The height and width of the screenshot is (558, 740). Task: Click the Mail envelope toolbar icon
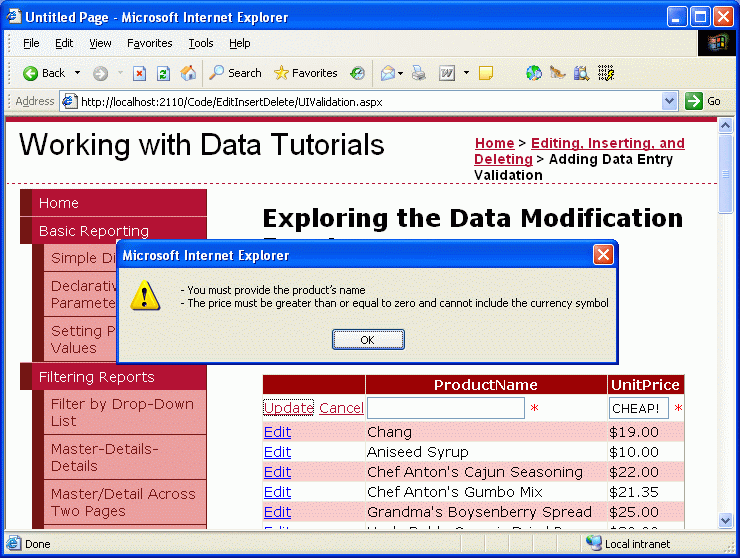tap(387, 73)
